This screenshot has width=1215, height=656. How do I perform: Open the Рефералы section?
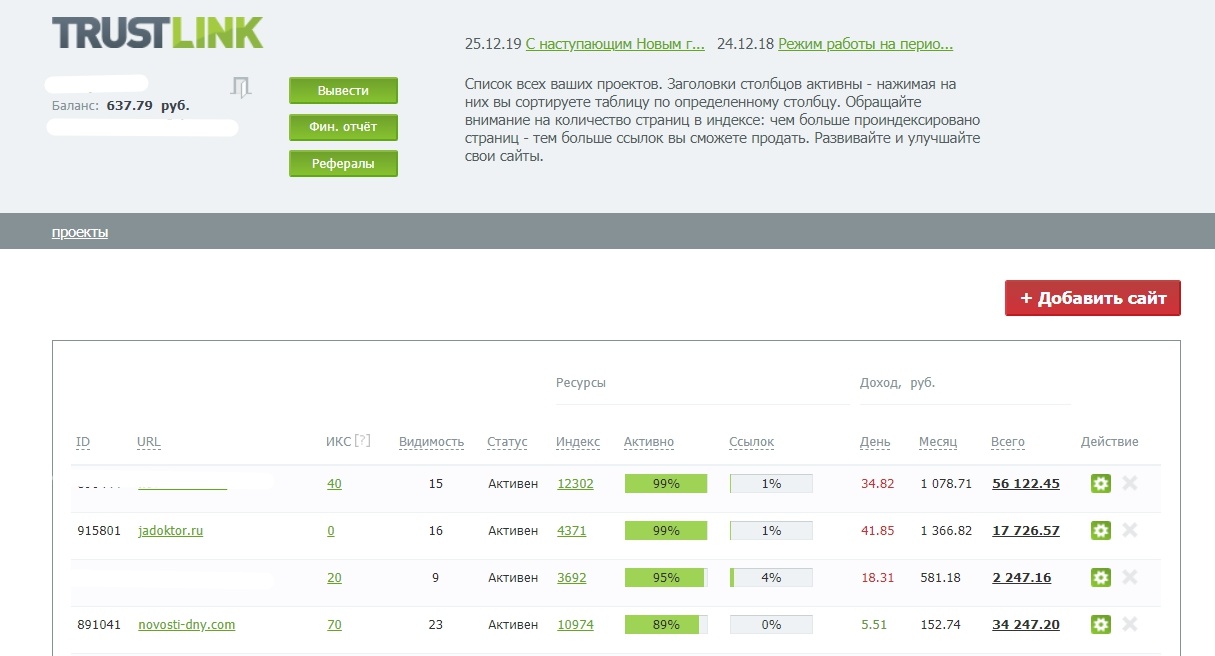(343, 164)
